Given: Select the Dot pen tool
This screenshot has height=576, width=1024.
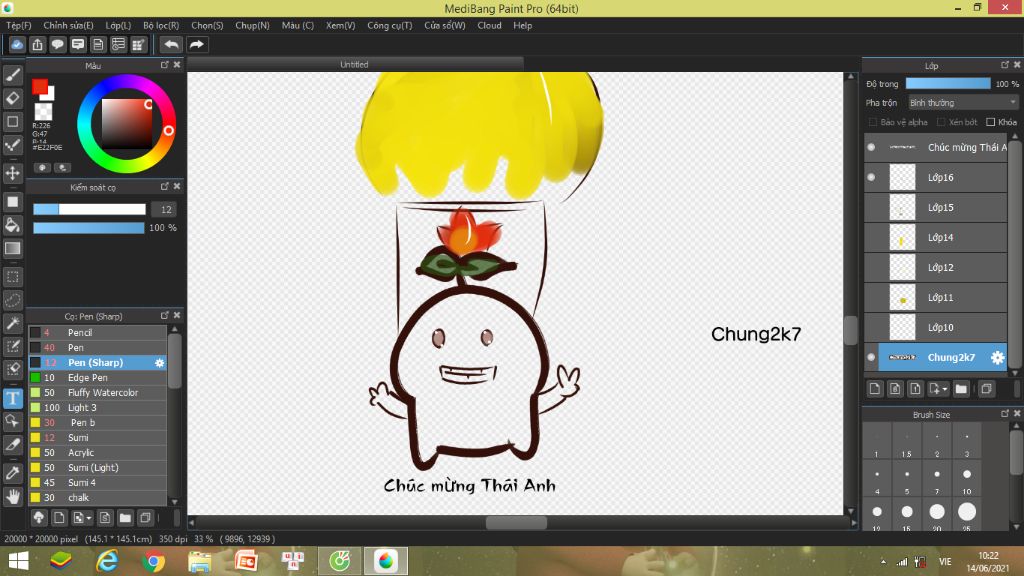Looking at the screenshot, I should pos(12,145).
